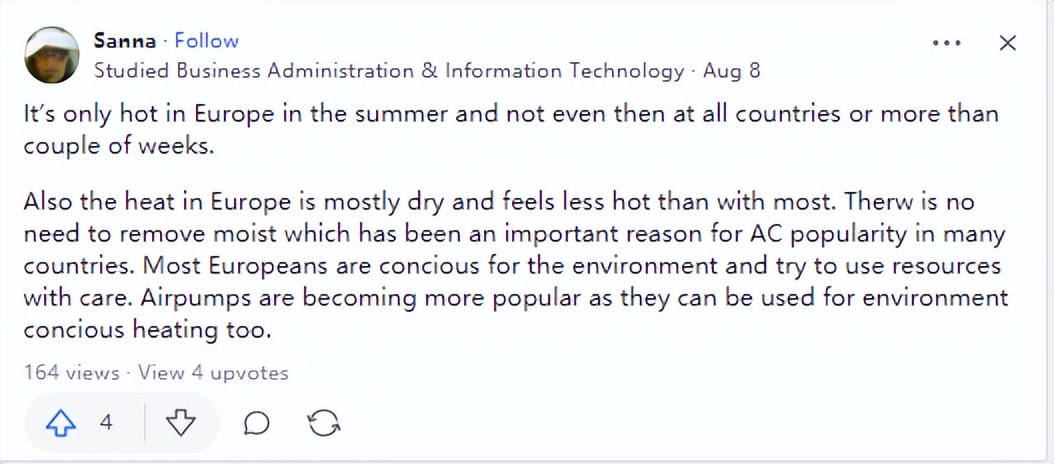Upvote Sanna's answer with the up arrow
1054x464 pixels.
click(61, 423)
